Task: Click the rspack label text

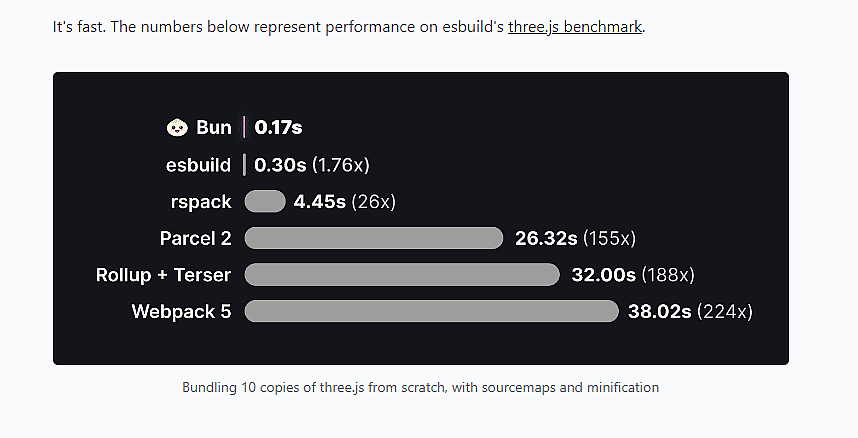Action: click(x=201, y=202)
